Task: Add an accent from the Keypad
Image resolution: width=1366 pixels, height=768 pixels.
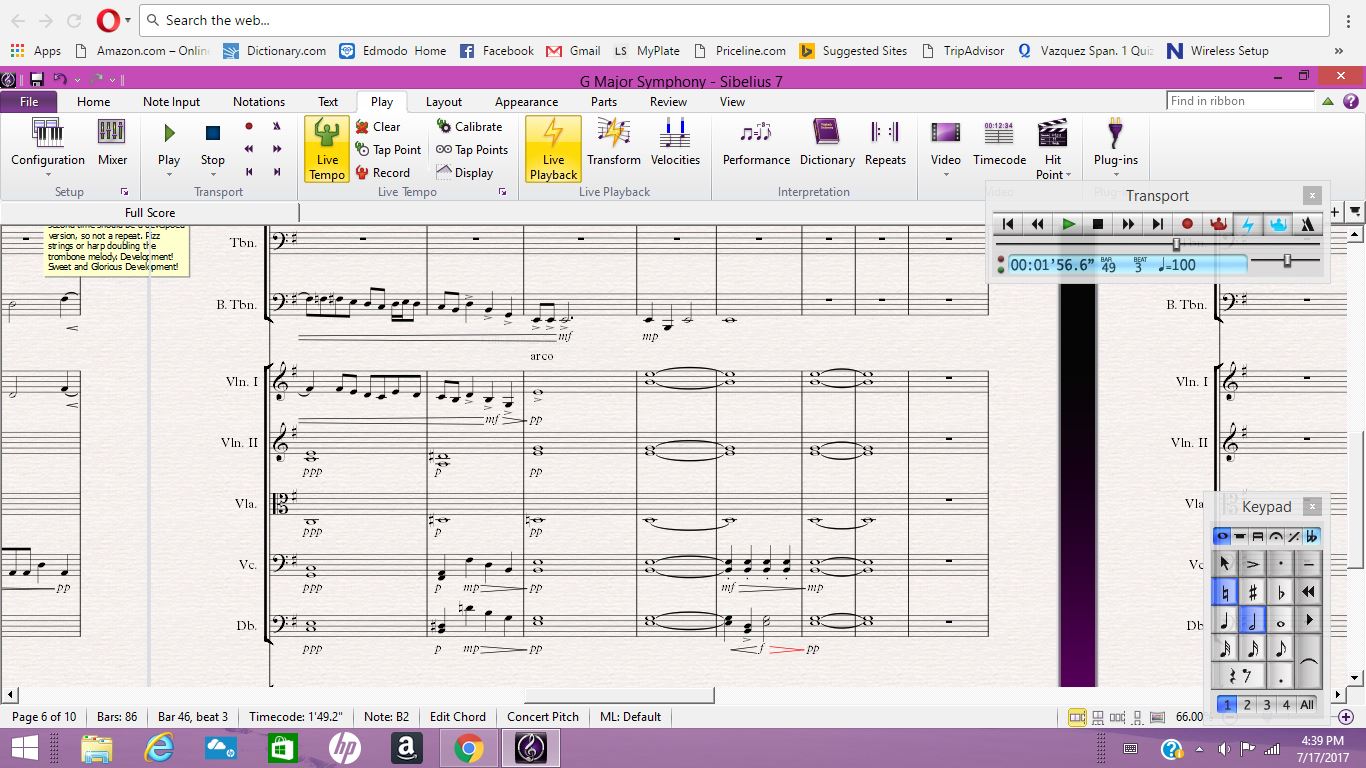Action: 1253,564
